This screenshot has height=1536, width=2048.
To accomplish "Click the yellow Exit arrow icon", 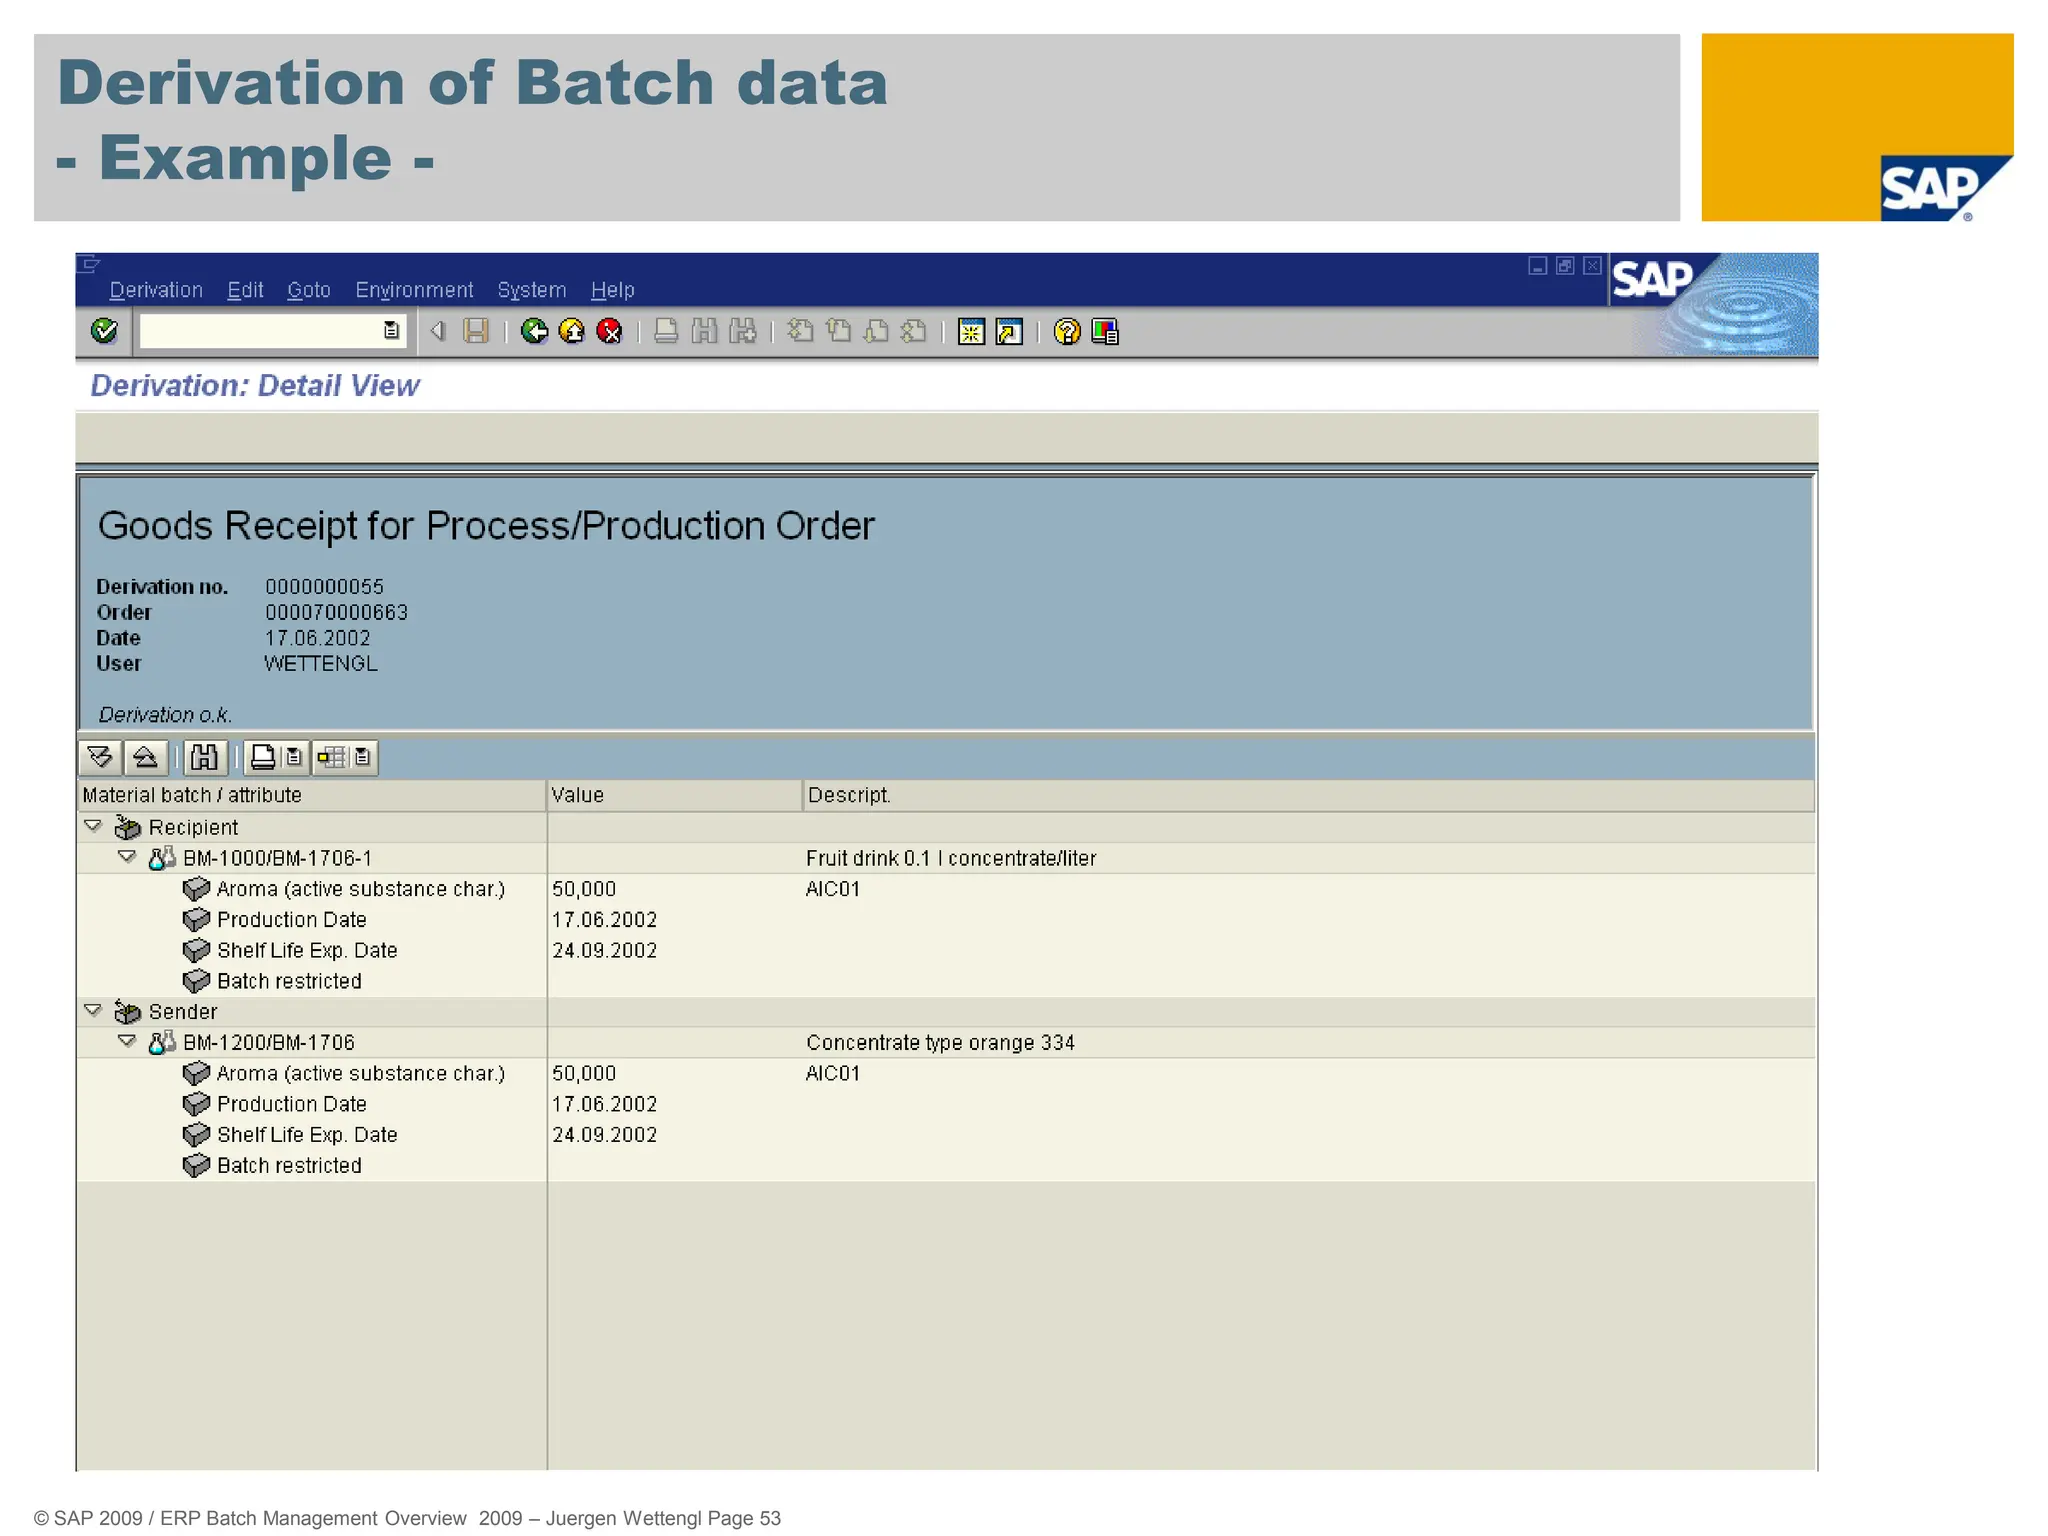I will tap(572, 331).
